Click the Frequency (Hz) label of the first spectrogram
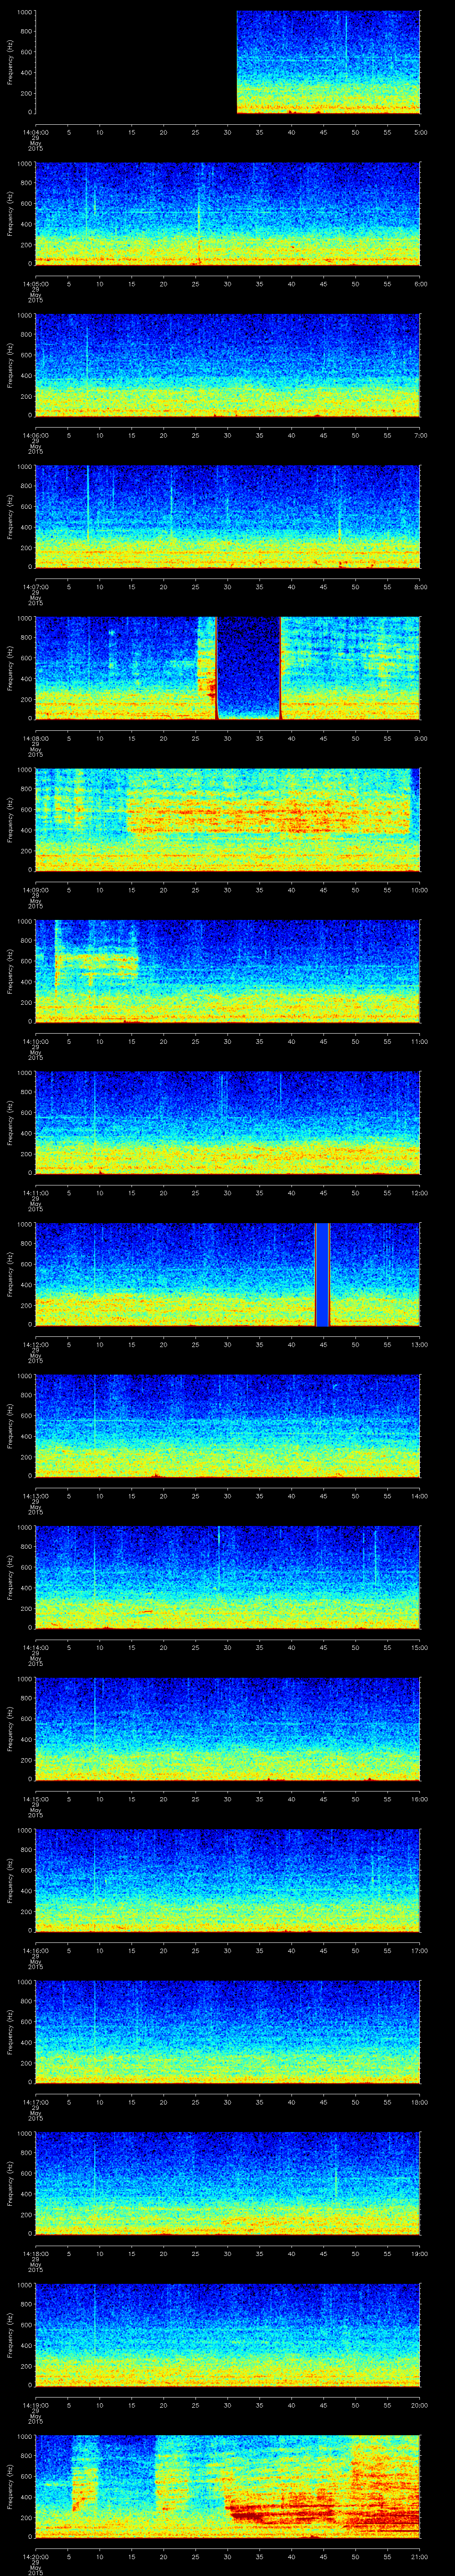The image size is (455, 2576). tap(10, 62)
